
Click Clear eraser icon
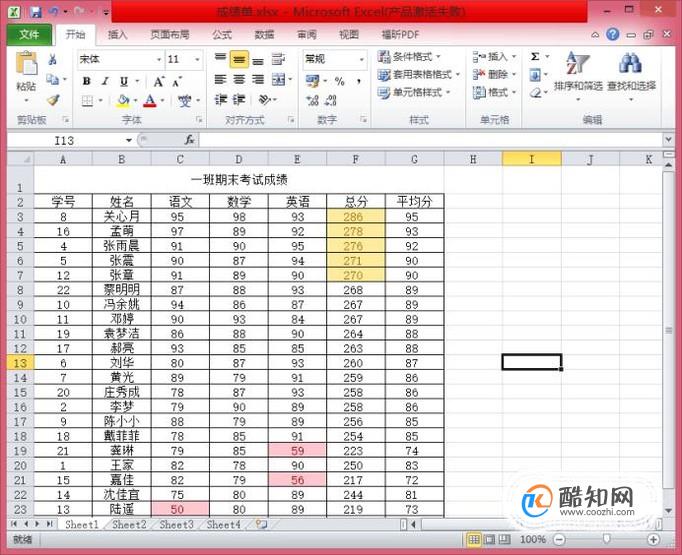[535, 93]
